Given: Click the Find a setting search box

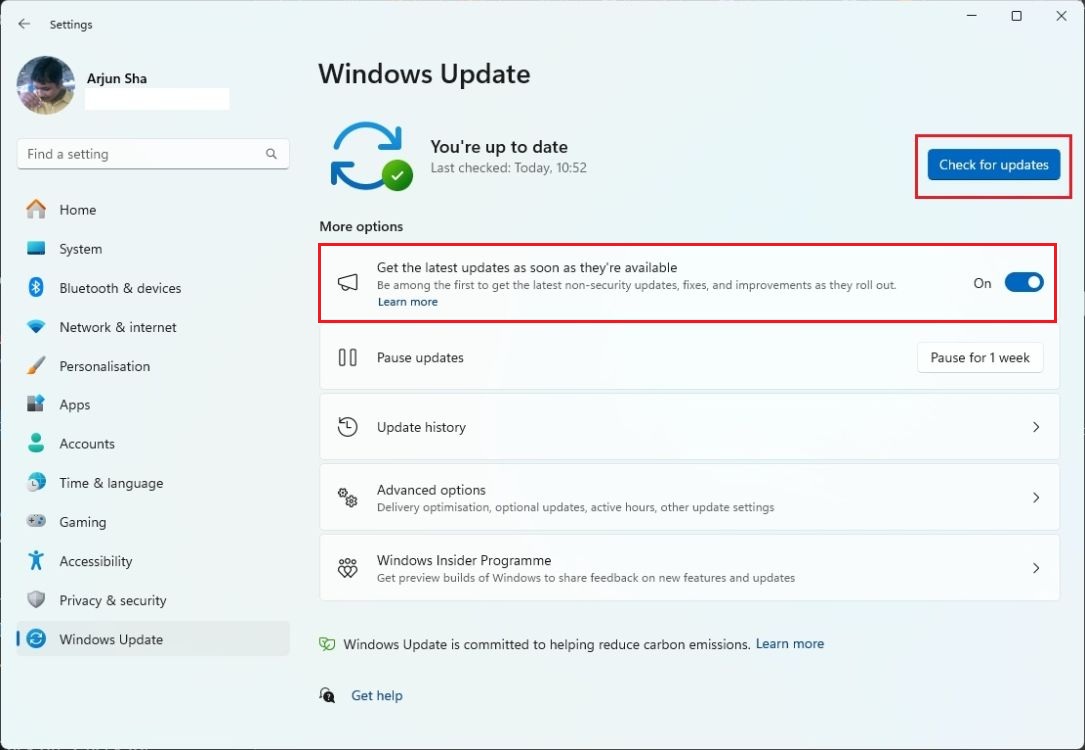Looking at the screenshot, I should point(152,153).
